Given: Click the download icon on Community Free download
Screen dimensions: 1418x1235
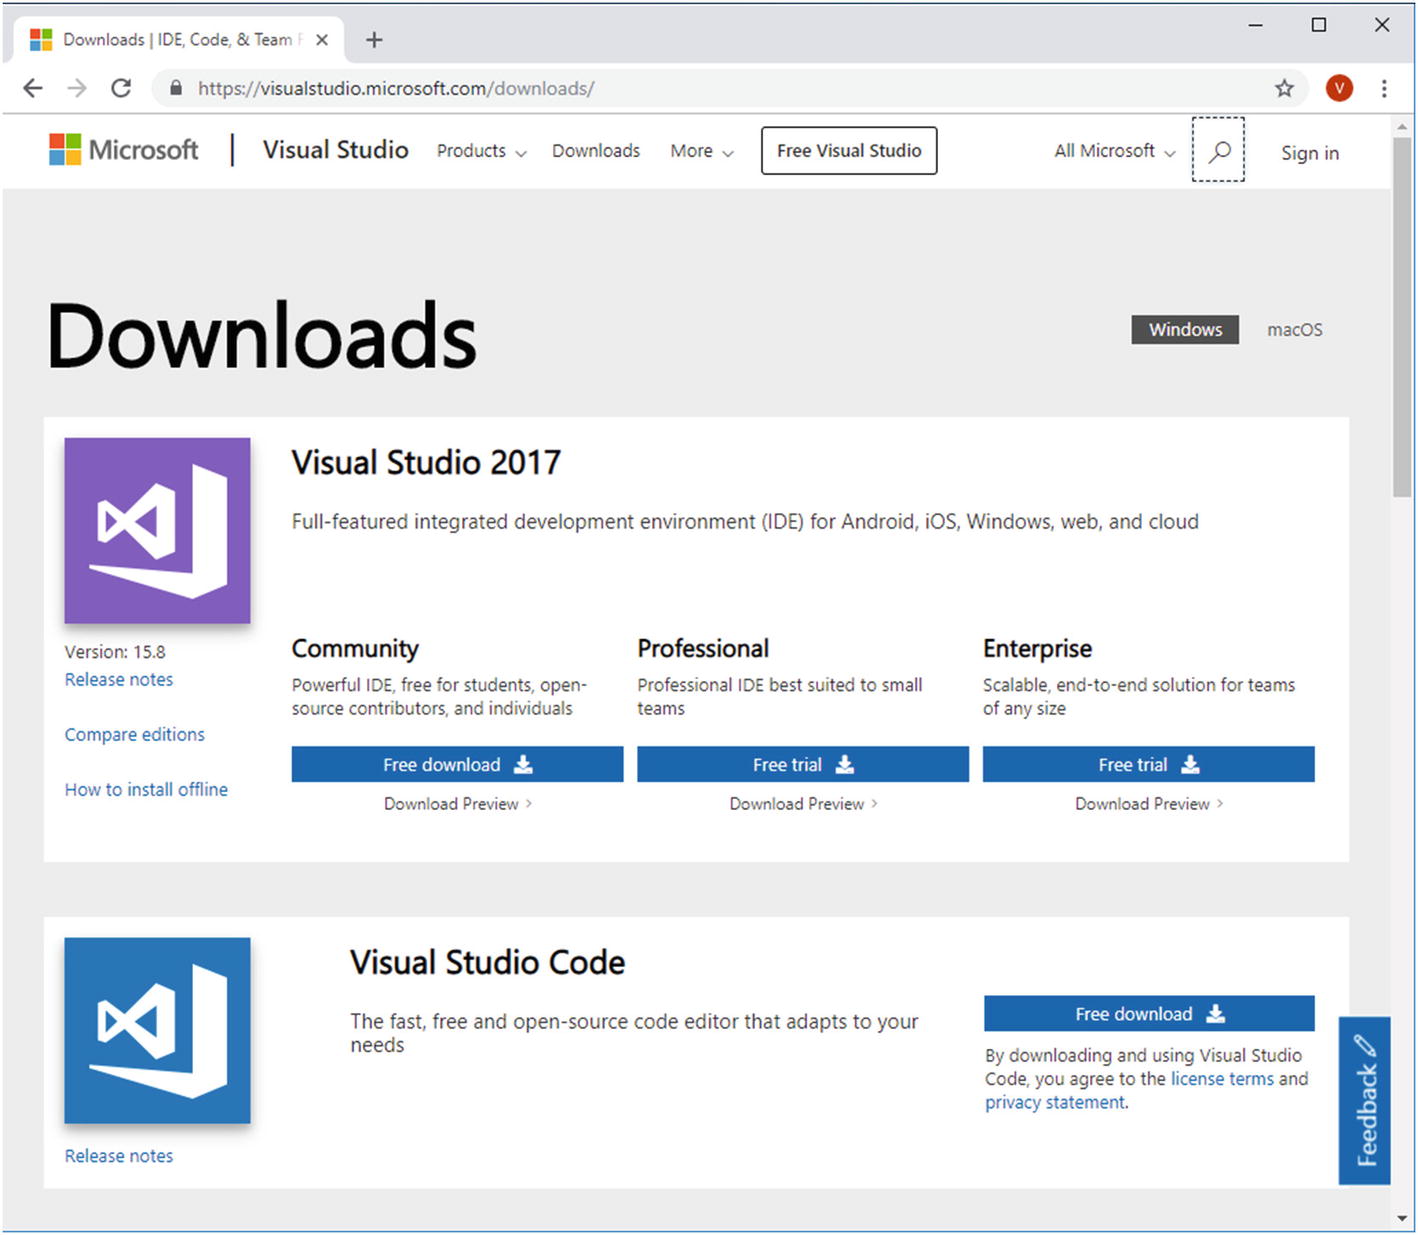Looking at the screenshot, I should tap(523, 764).
